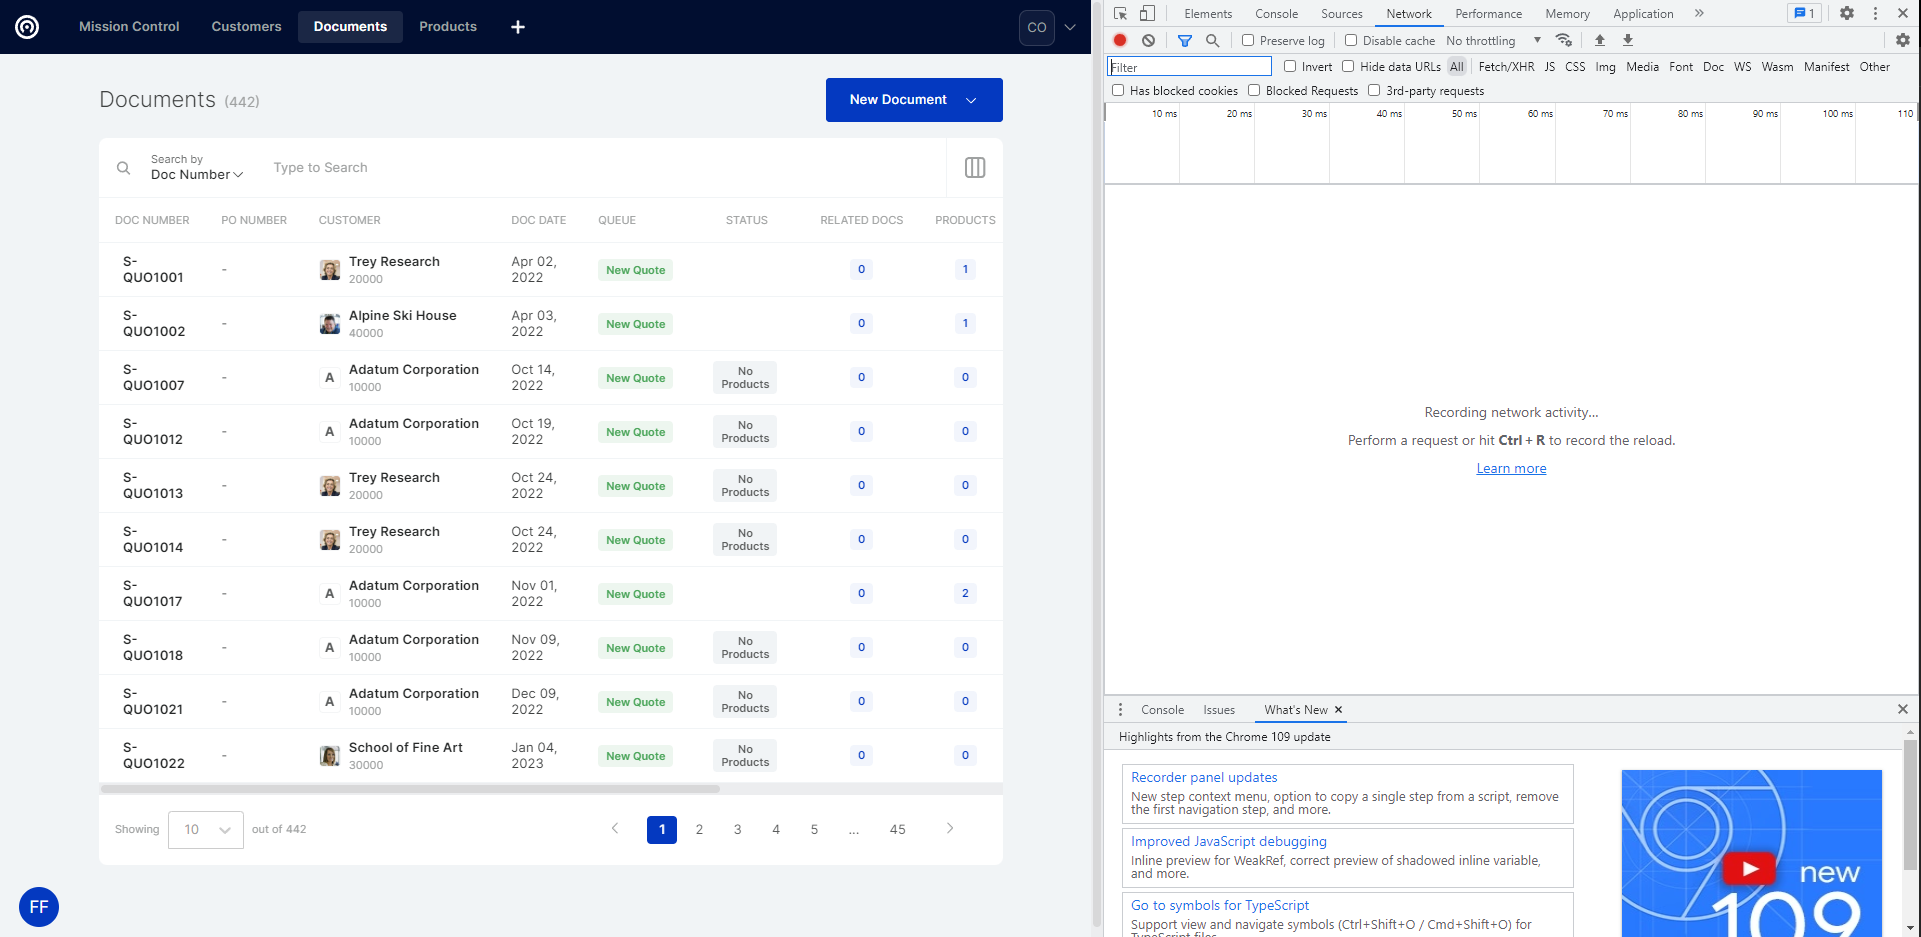This screenshot has height=937, width=1921.
Task: Go to page 3 in pagination
Action: 737,830
